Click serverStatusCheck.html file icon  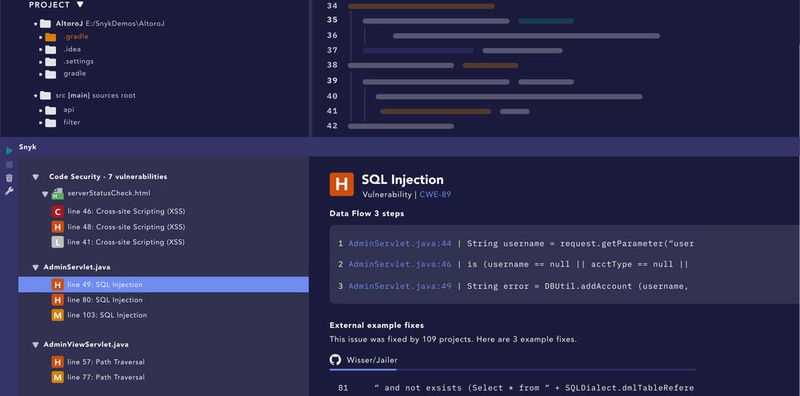pos(58,193)
